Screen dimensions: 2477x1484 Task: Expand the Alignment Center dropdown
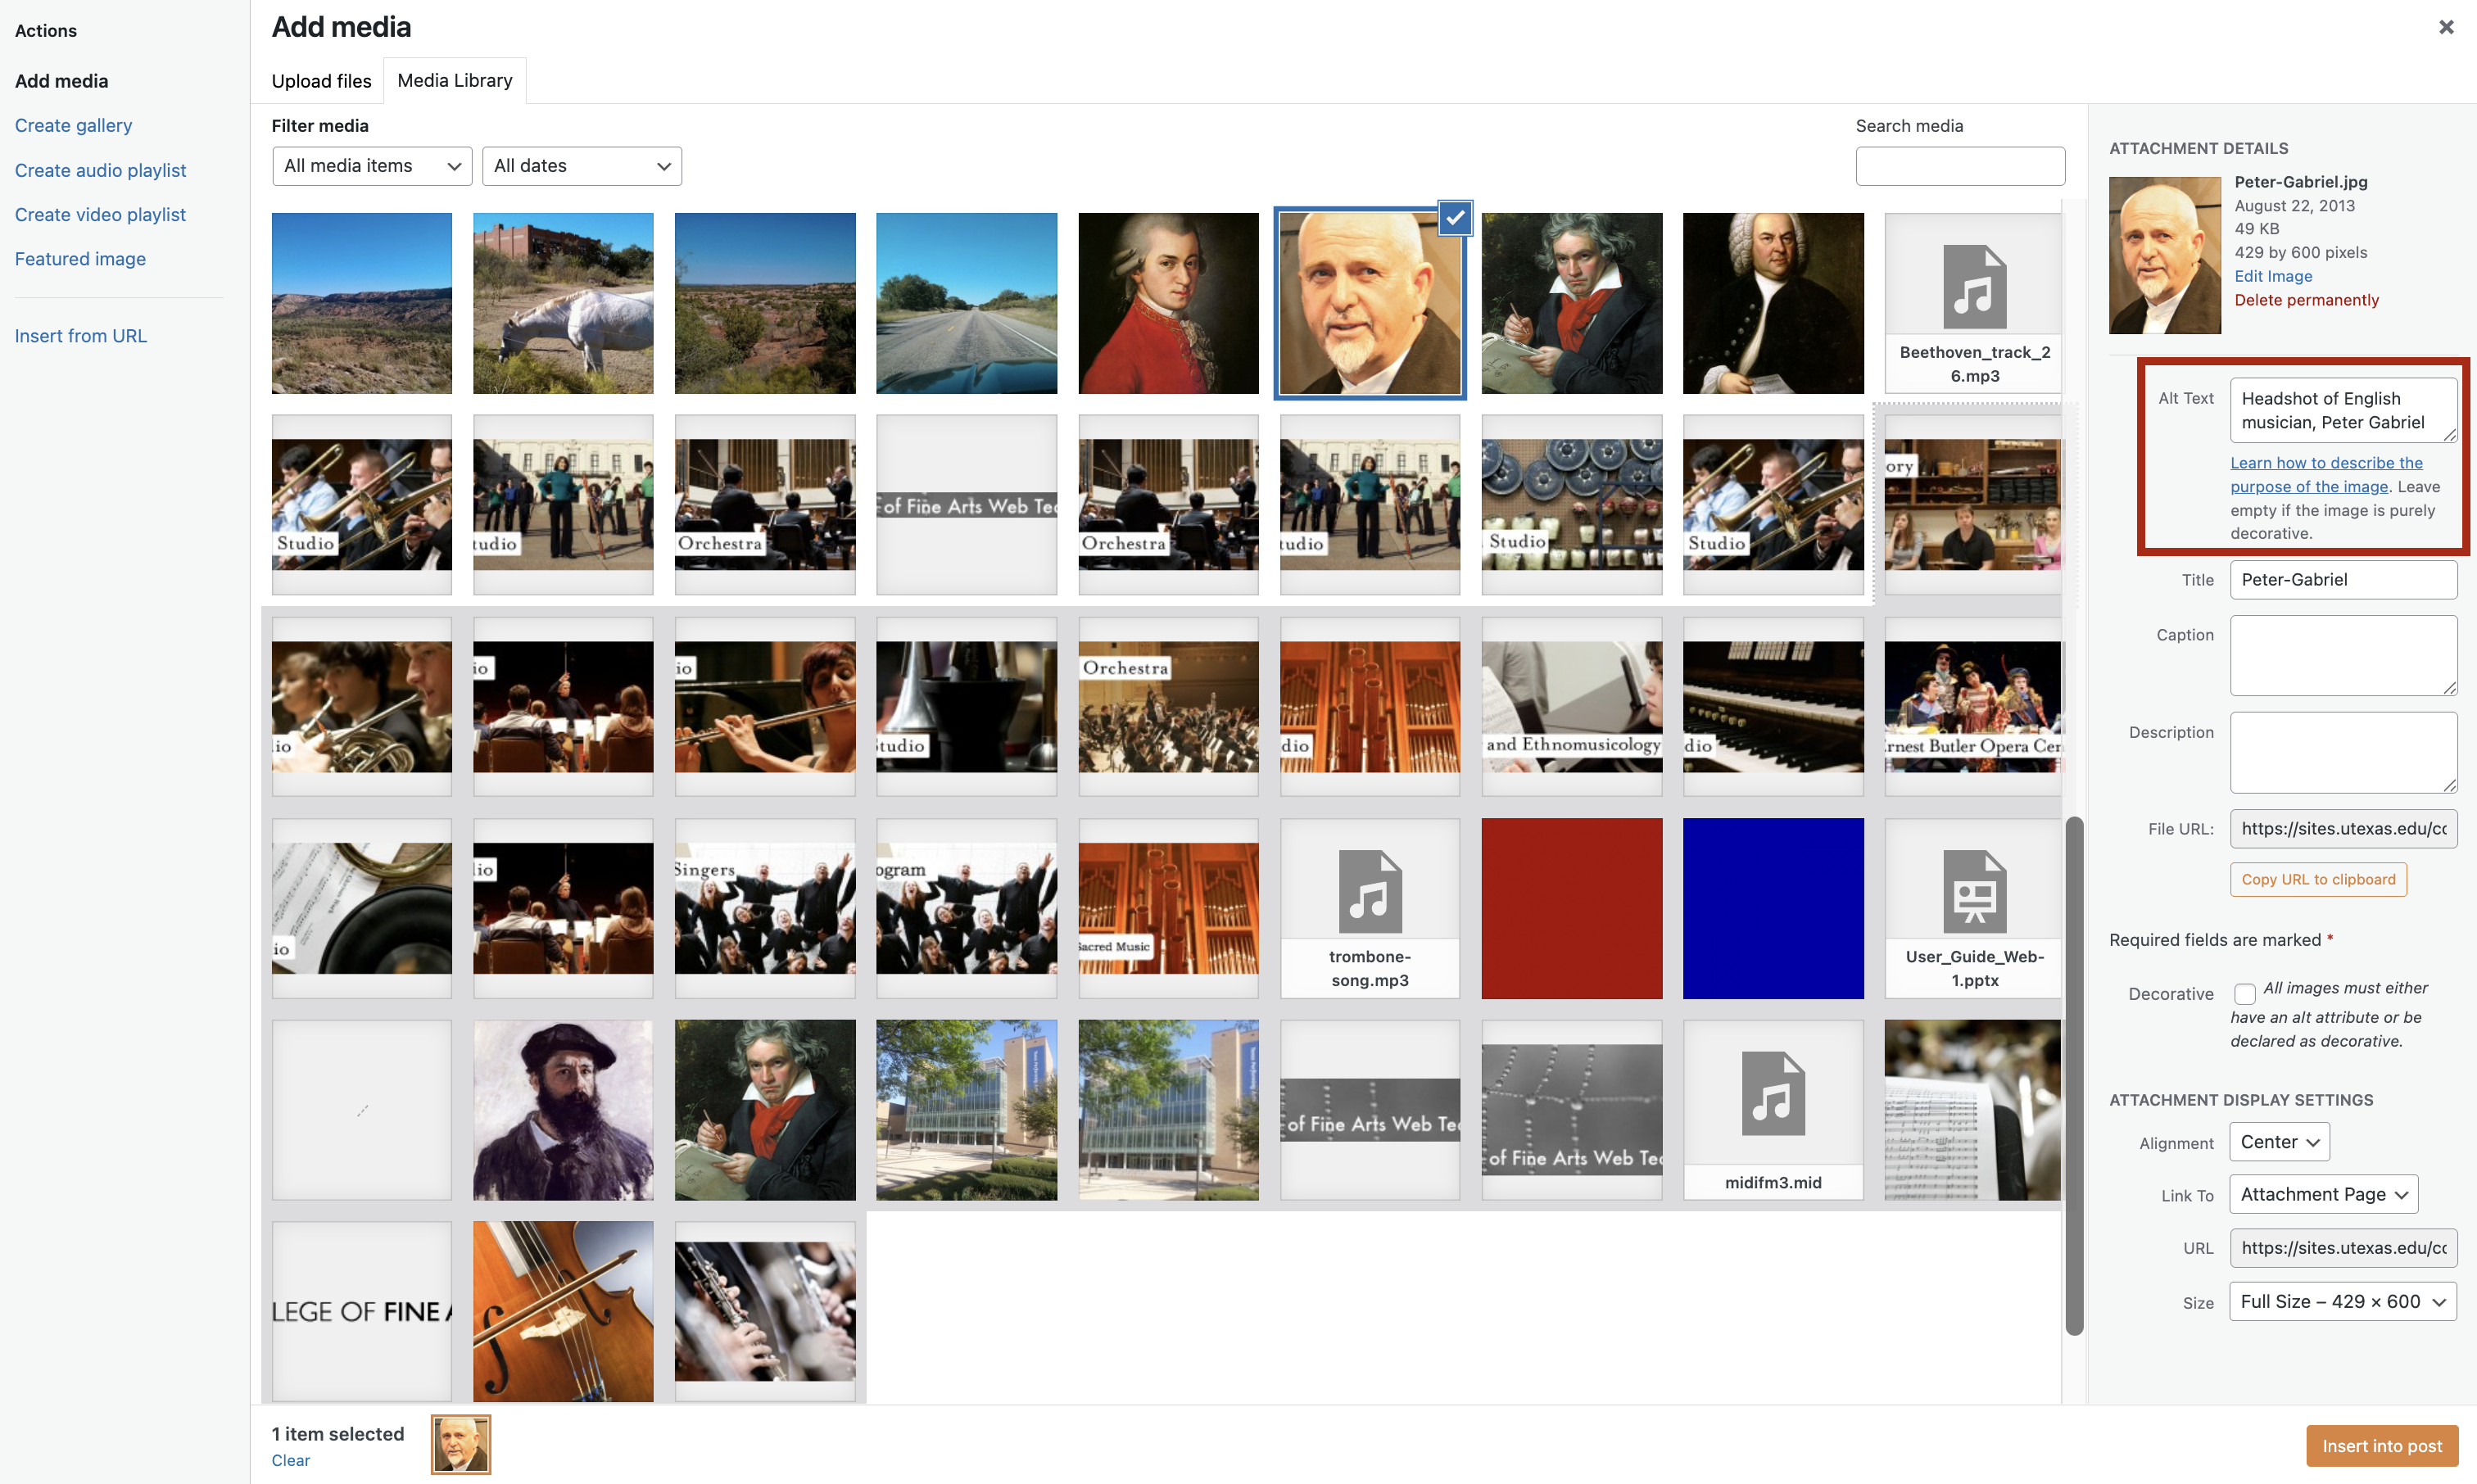(x=2278, y=1142)
